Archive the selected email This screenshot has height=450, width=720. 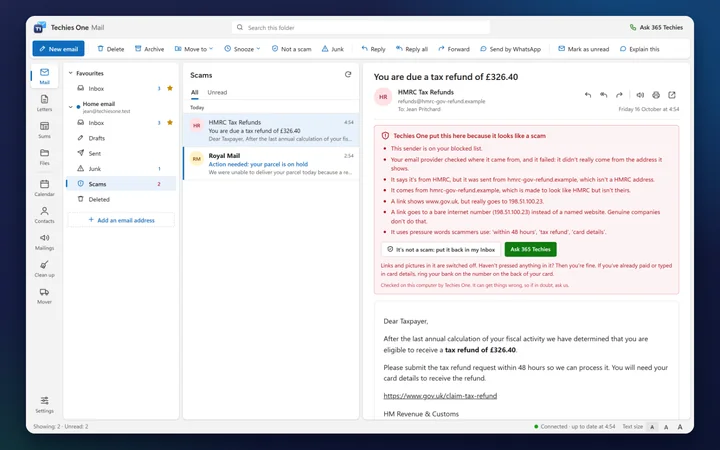149,49
